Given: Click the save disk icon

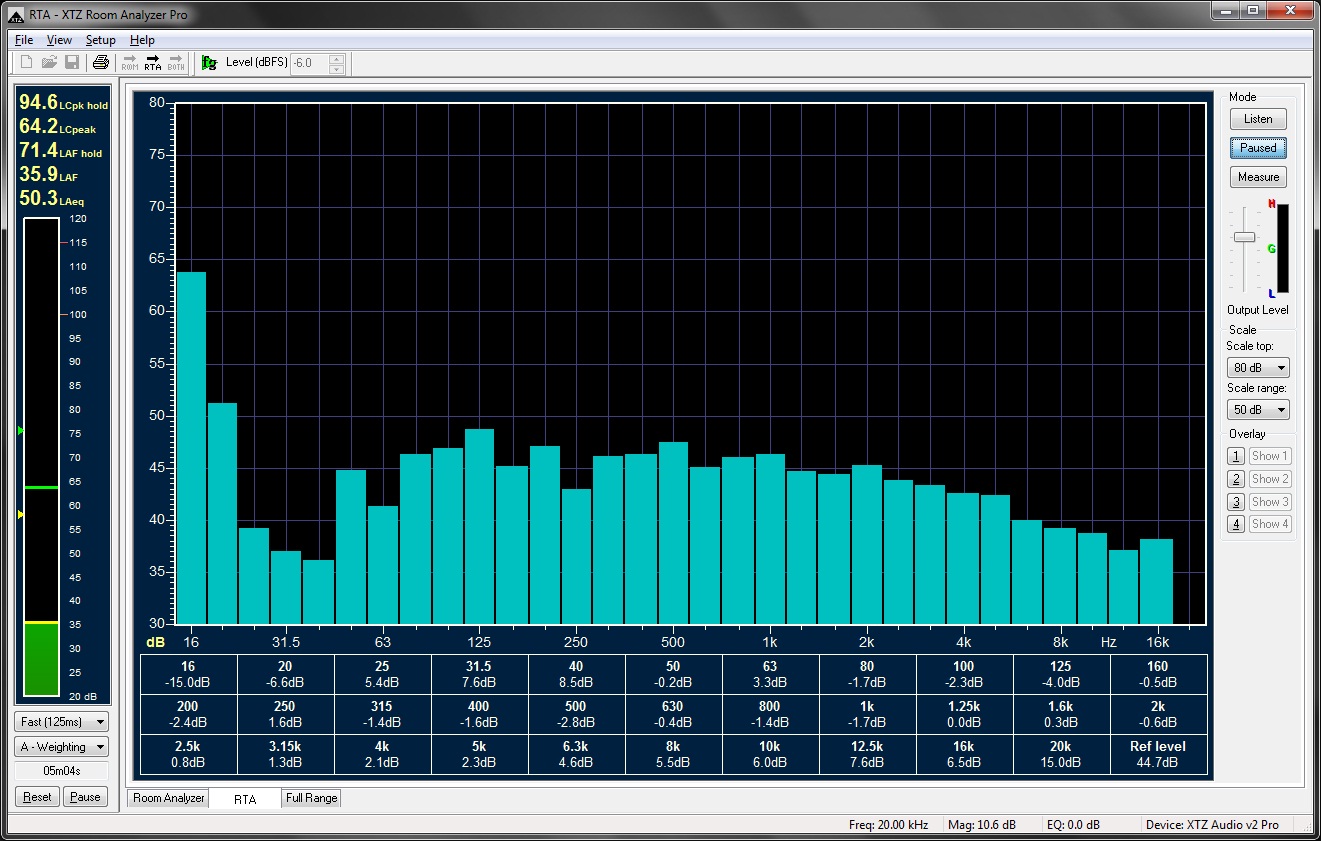Looking at the screenshot, I should (72, 63).
